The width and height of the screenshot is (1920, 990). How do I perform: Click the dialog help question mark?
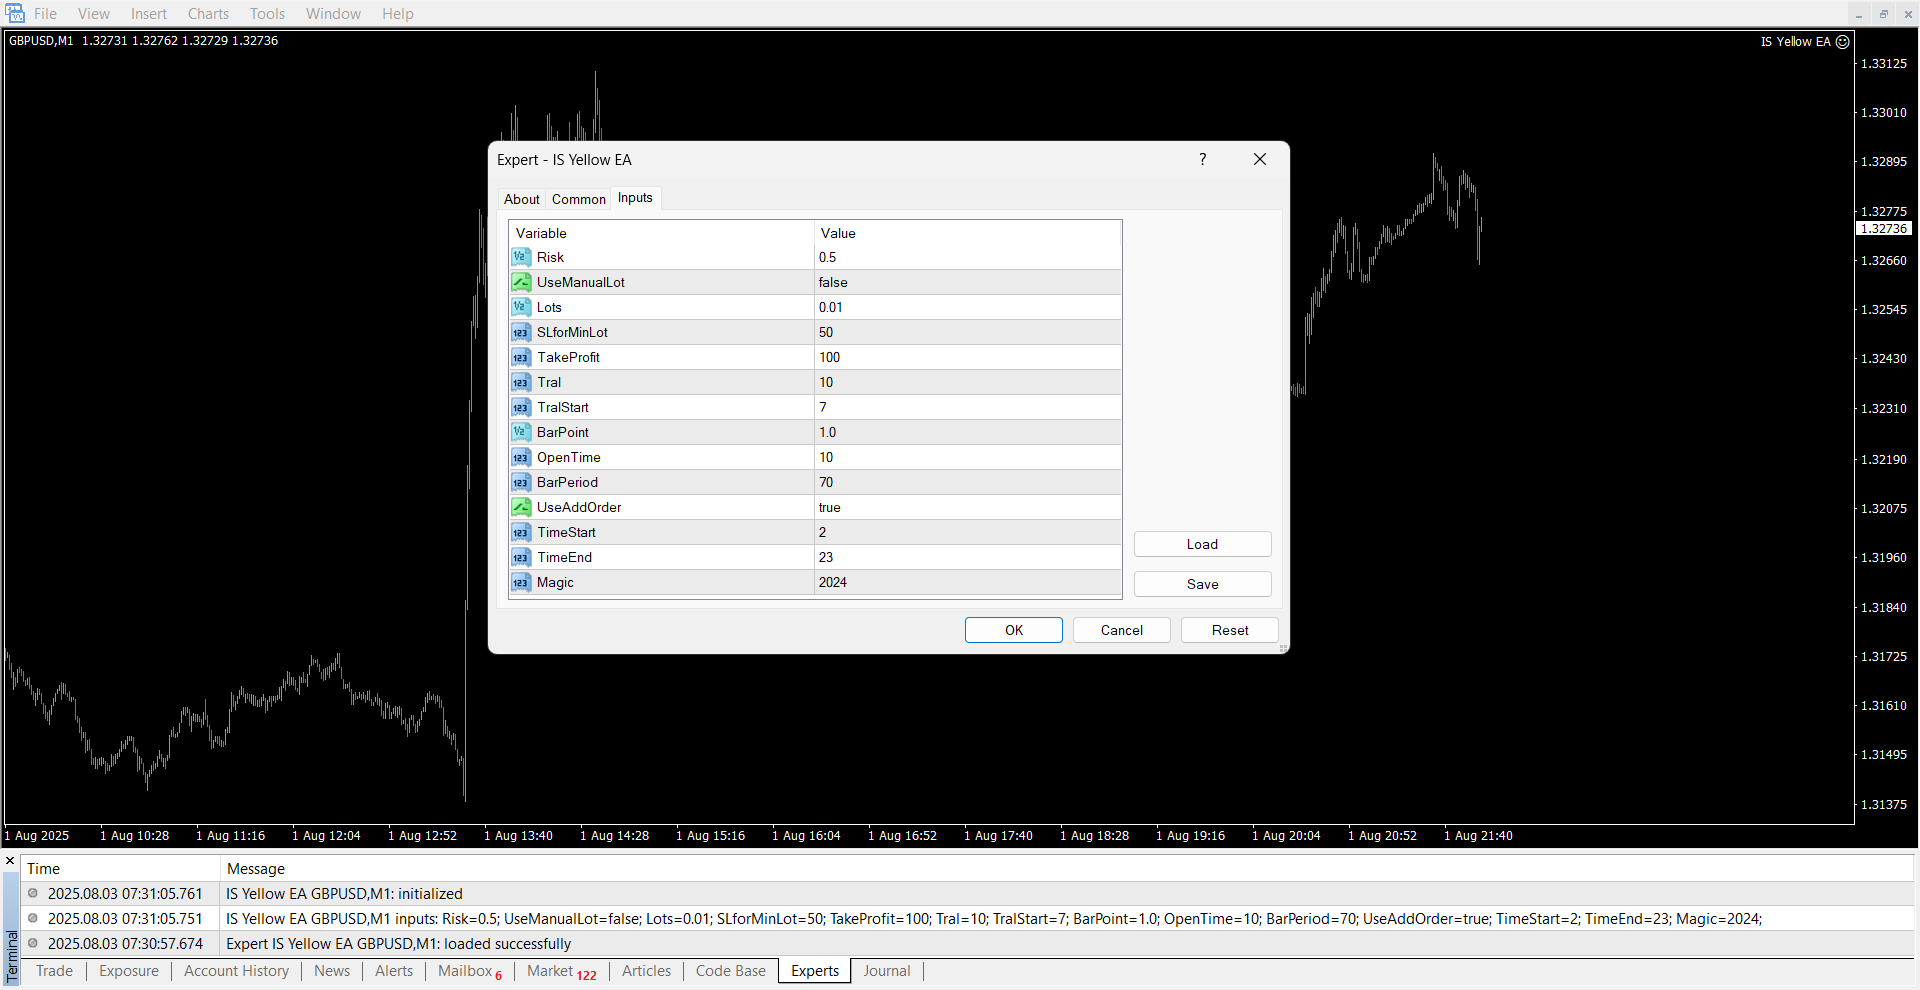point(1202,160)
